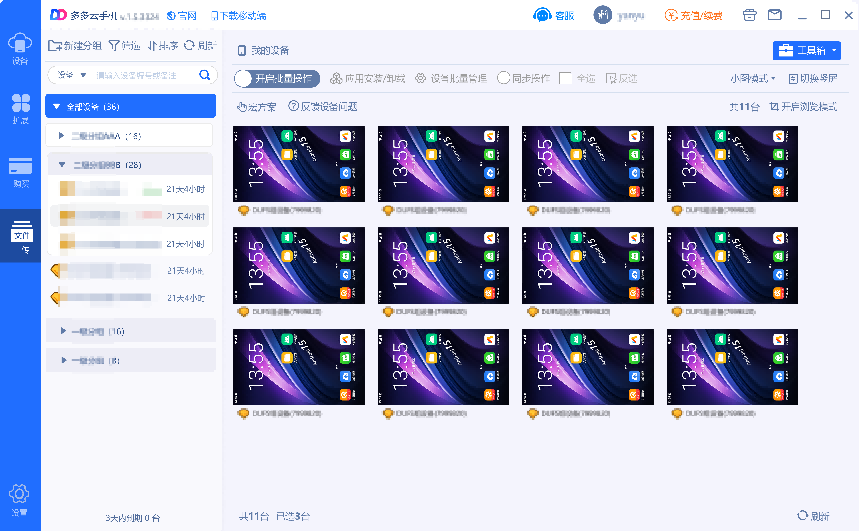Click the 设备批量管理 gear icon
This screenshot has height=531, width=859.
[420, 78]
